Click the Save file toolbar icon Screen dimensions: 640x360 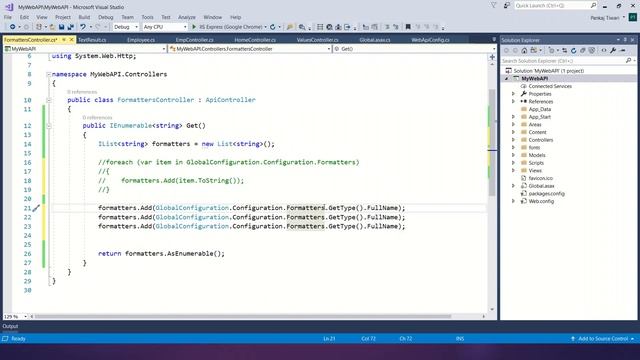click(x=61, y=27)
